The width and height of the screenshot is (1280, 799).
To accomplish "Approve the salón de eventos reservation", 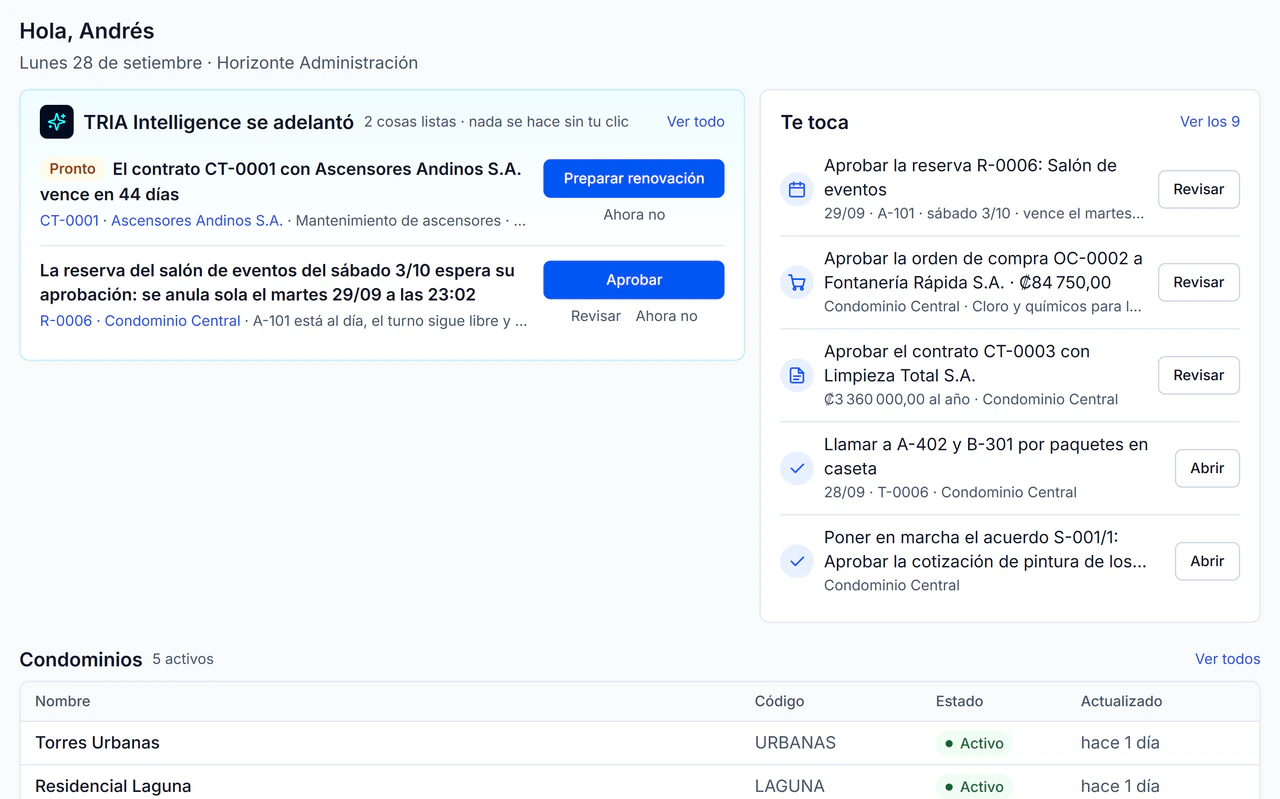I will [634, 280].
